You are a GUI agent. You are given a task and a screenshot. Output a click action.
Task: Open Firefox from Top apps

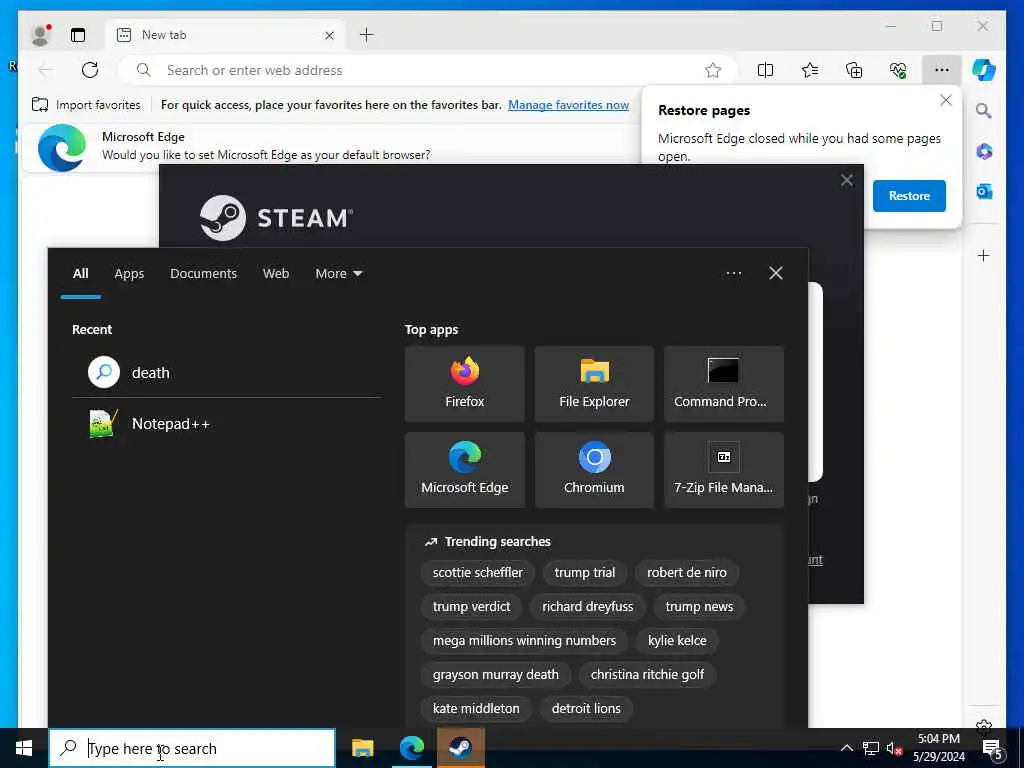pyautogui.click(x=464, y=383)
